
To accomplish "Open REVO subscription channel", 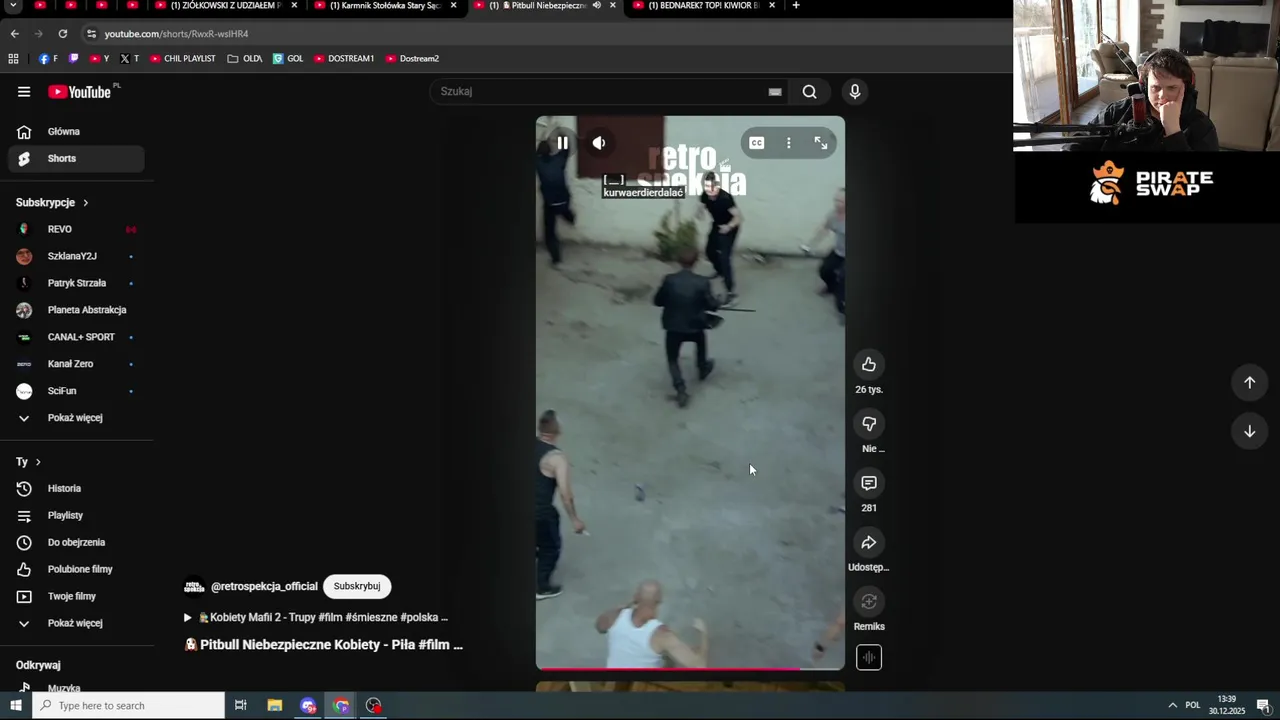I will point(76,229).
